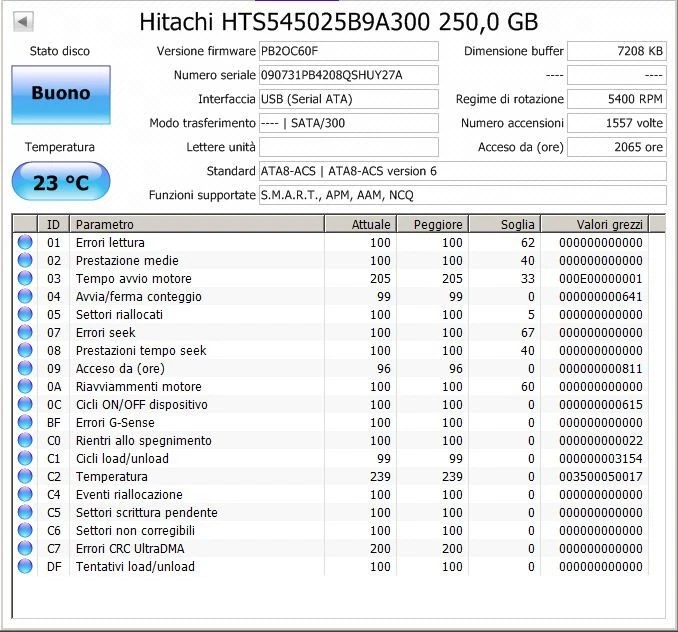Click status orb for Errori seek row
Screen dimensions: 678x632
click(25, 332)
